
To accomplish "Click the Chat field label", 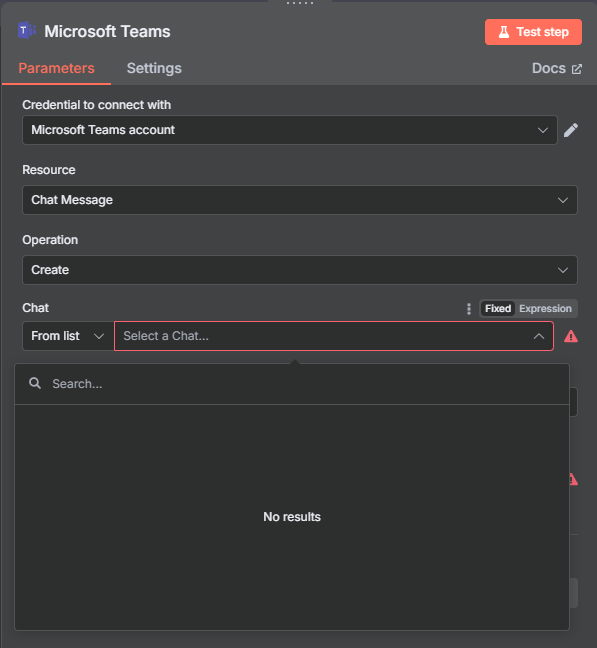I will [x=36, y=308].
